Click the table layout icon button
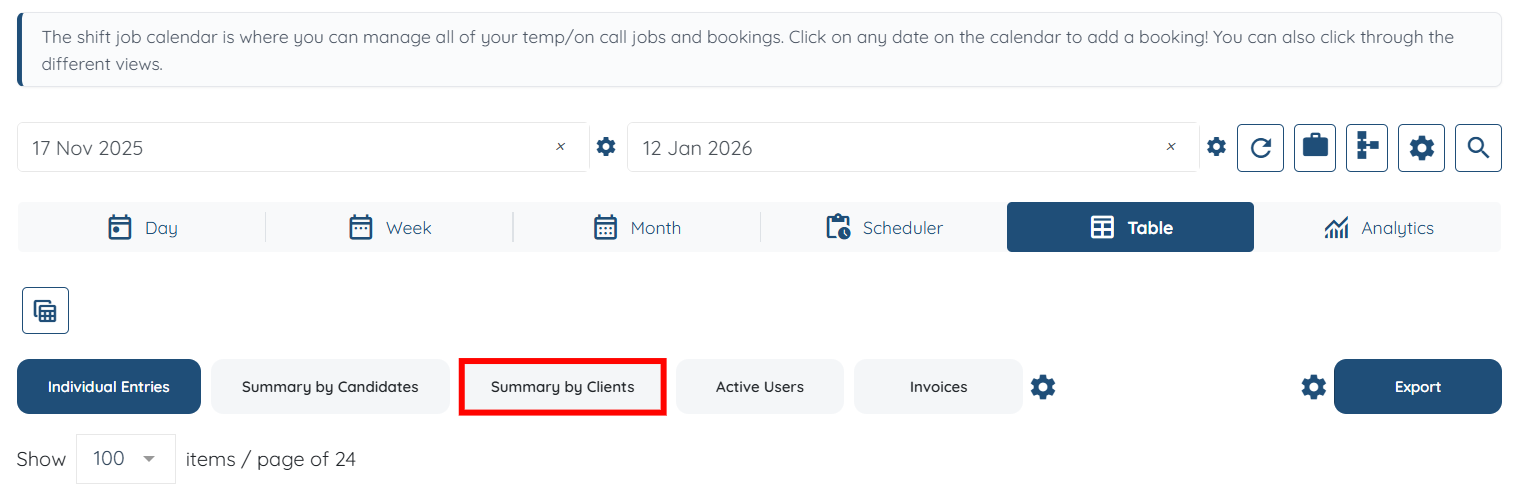Viewport: 1530px width, 491px height. pos(45,310)
